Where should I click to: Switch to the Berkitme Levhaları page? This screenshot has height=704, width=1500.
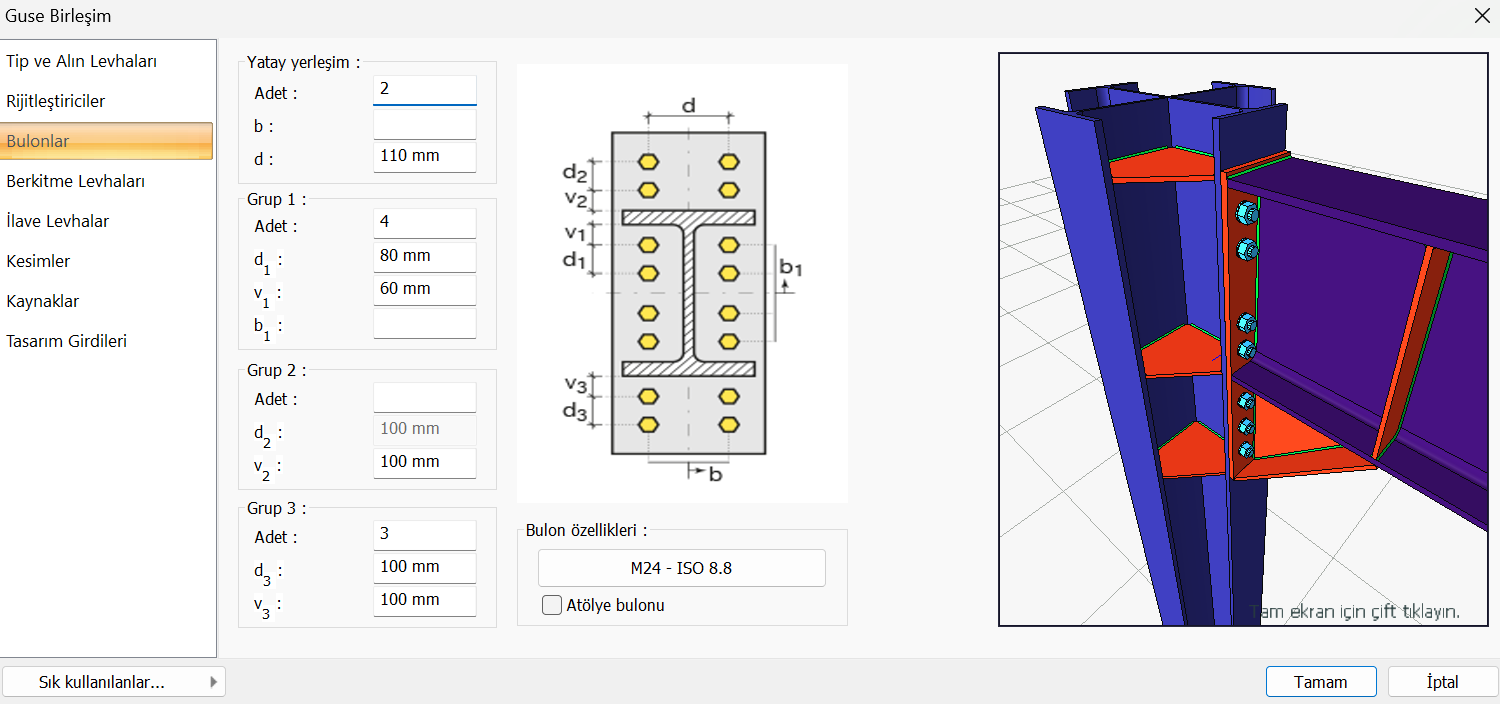tap(76, 181)
